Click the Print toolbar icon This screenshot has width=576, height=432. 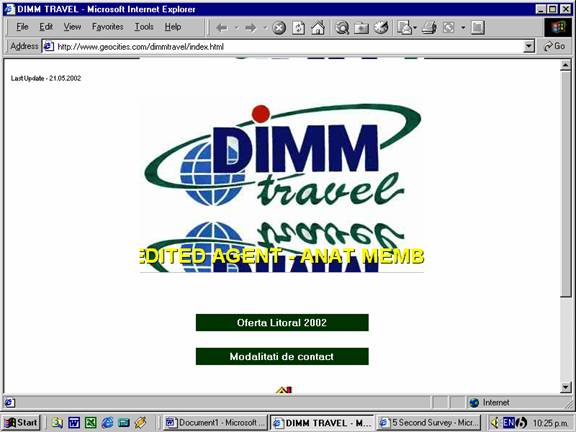coord(429,28)
